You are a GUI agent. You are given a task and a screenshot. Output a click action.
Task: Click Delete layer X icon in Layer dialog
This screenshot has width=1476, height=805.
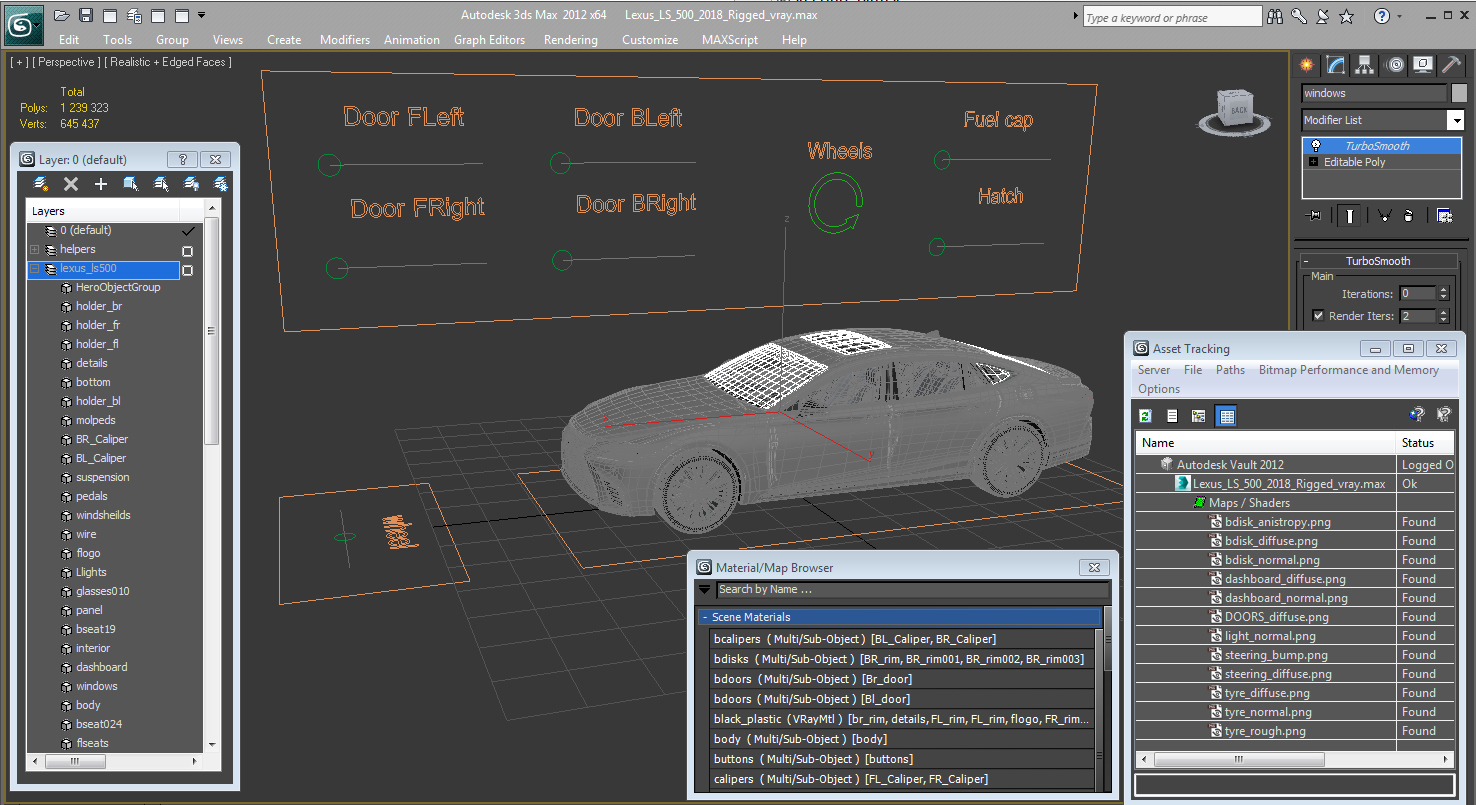(x=71, y=184)
